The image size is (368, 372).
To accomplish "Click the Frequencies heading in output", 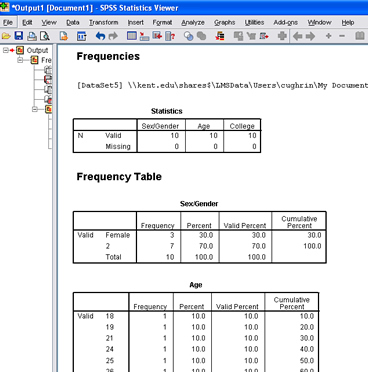I will [108, 56].
